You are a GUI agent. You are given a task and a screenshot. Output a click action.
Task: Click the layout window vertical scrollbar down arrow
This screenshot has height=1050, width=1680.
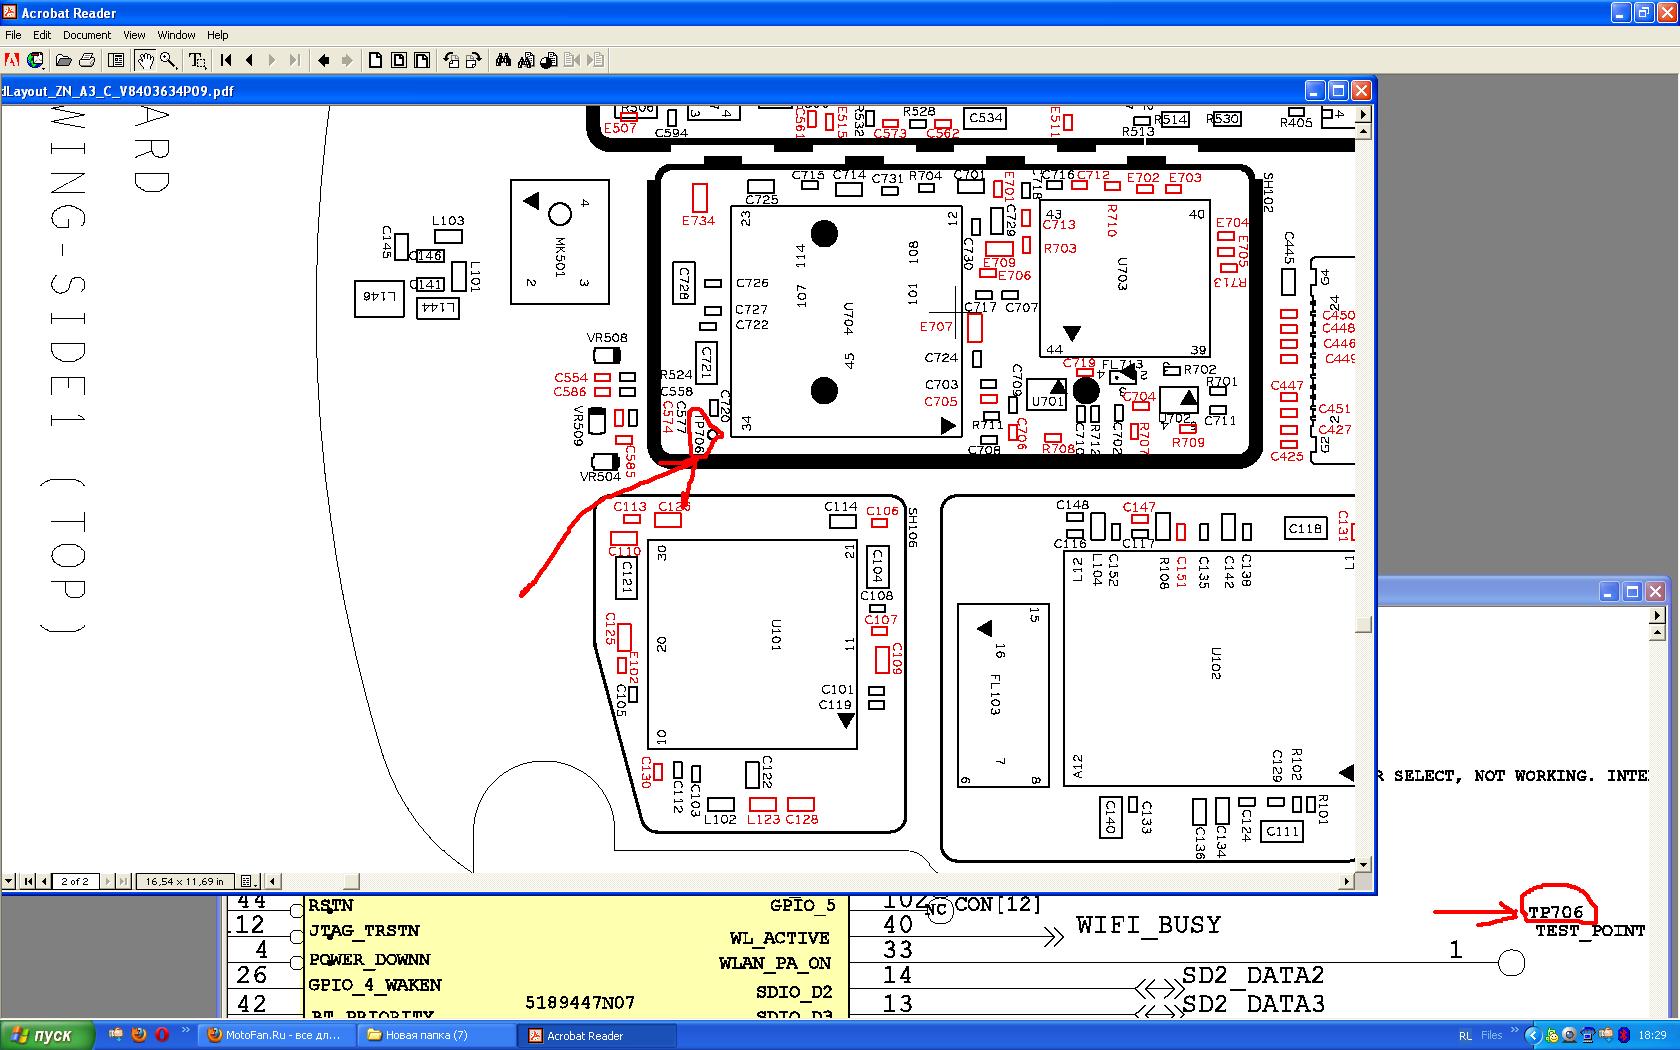click(1363, 864)
